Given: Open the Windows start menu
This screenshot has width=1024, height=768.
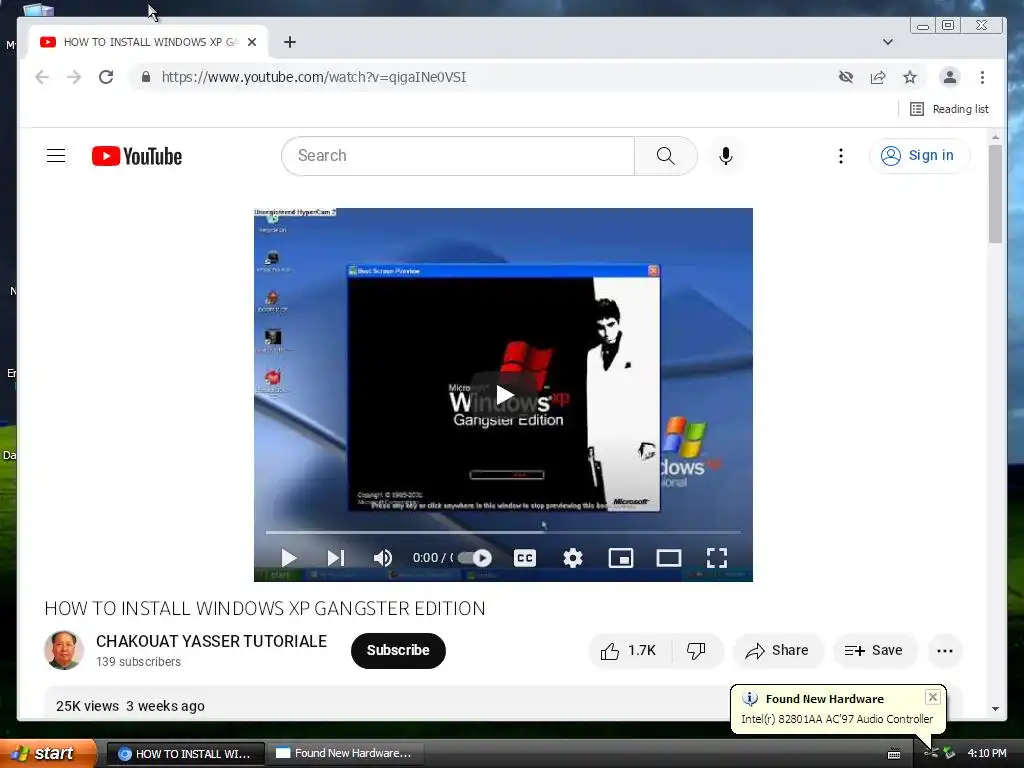Looking at the screenshot, I should tap(48, 754).
